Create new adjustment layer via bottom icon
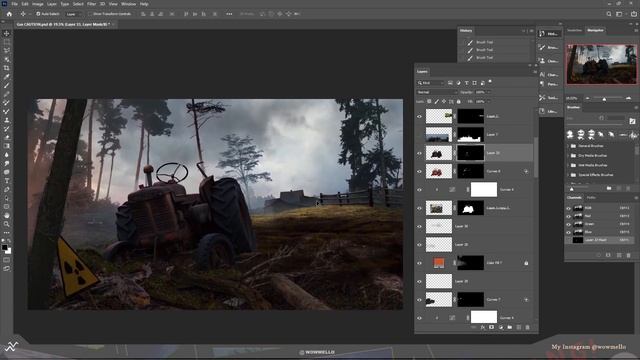 click(501, 327)
